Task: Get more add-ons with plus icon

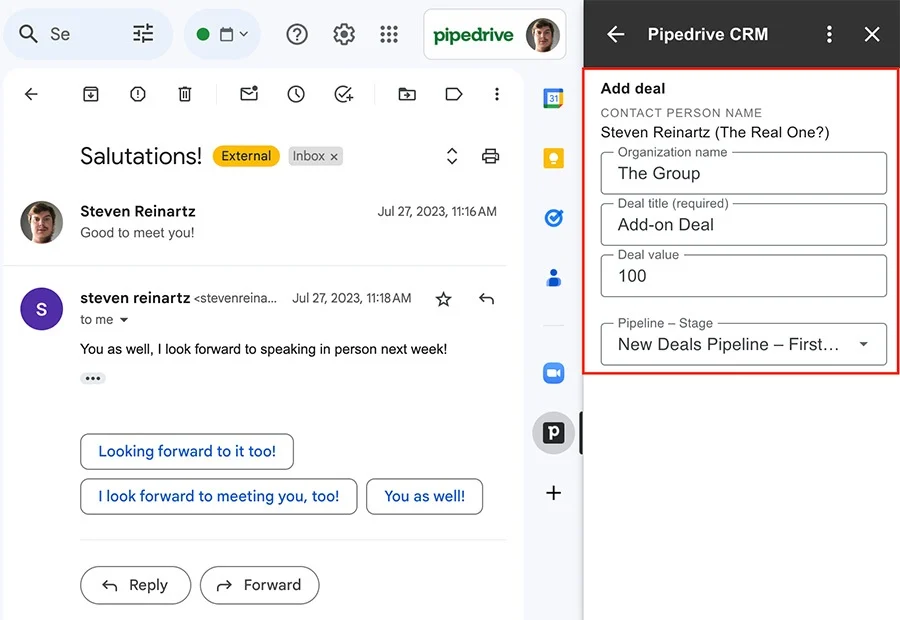Action: (553, 493)
